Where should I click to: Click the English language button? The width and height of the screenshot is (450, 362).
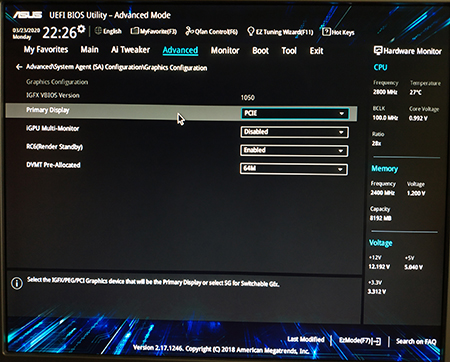click(112, 31)
